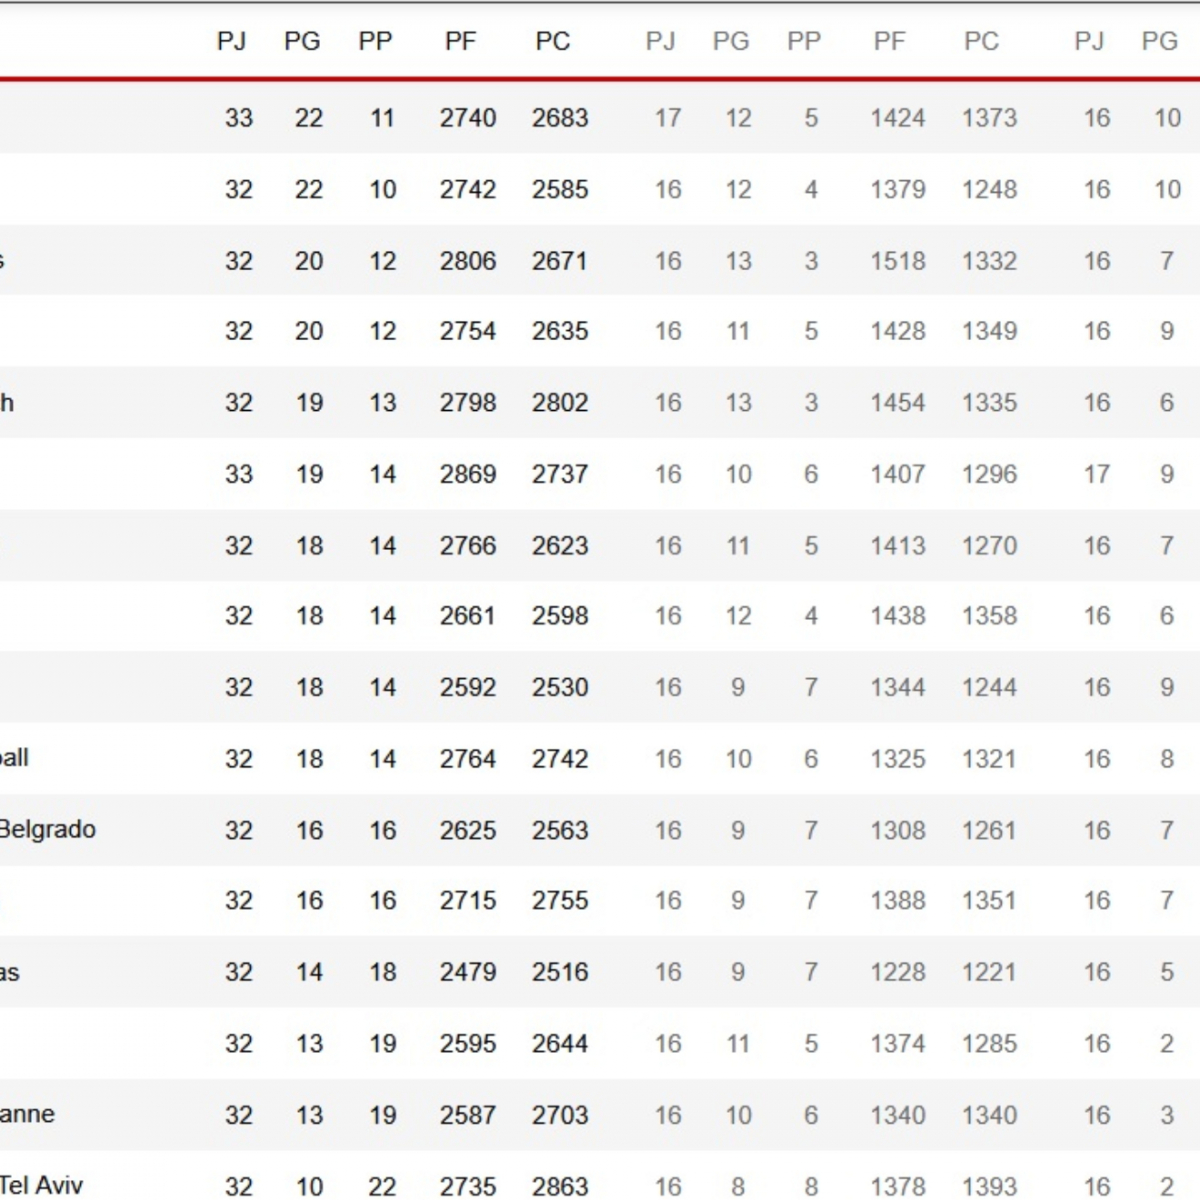Select the Tel Aviv team name
This screenshot has width=1200, height=1200.
42,1185
